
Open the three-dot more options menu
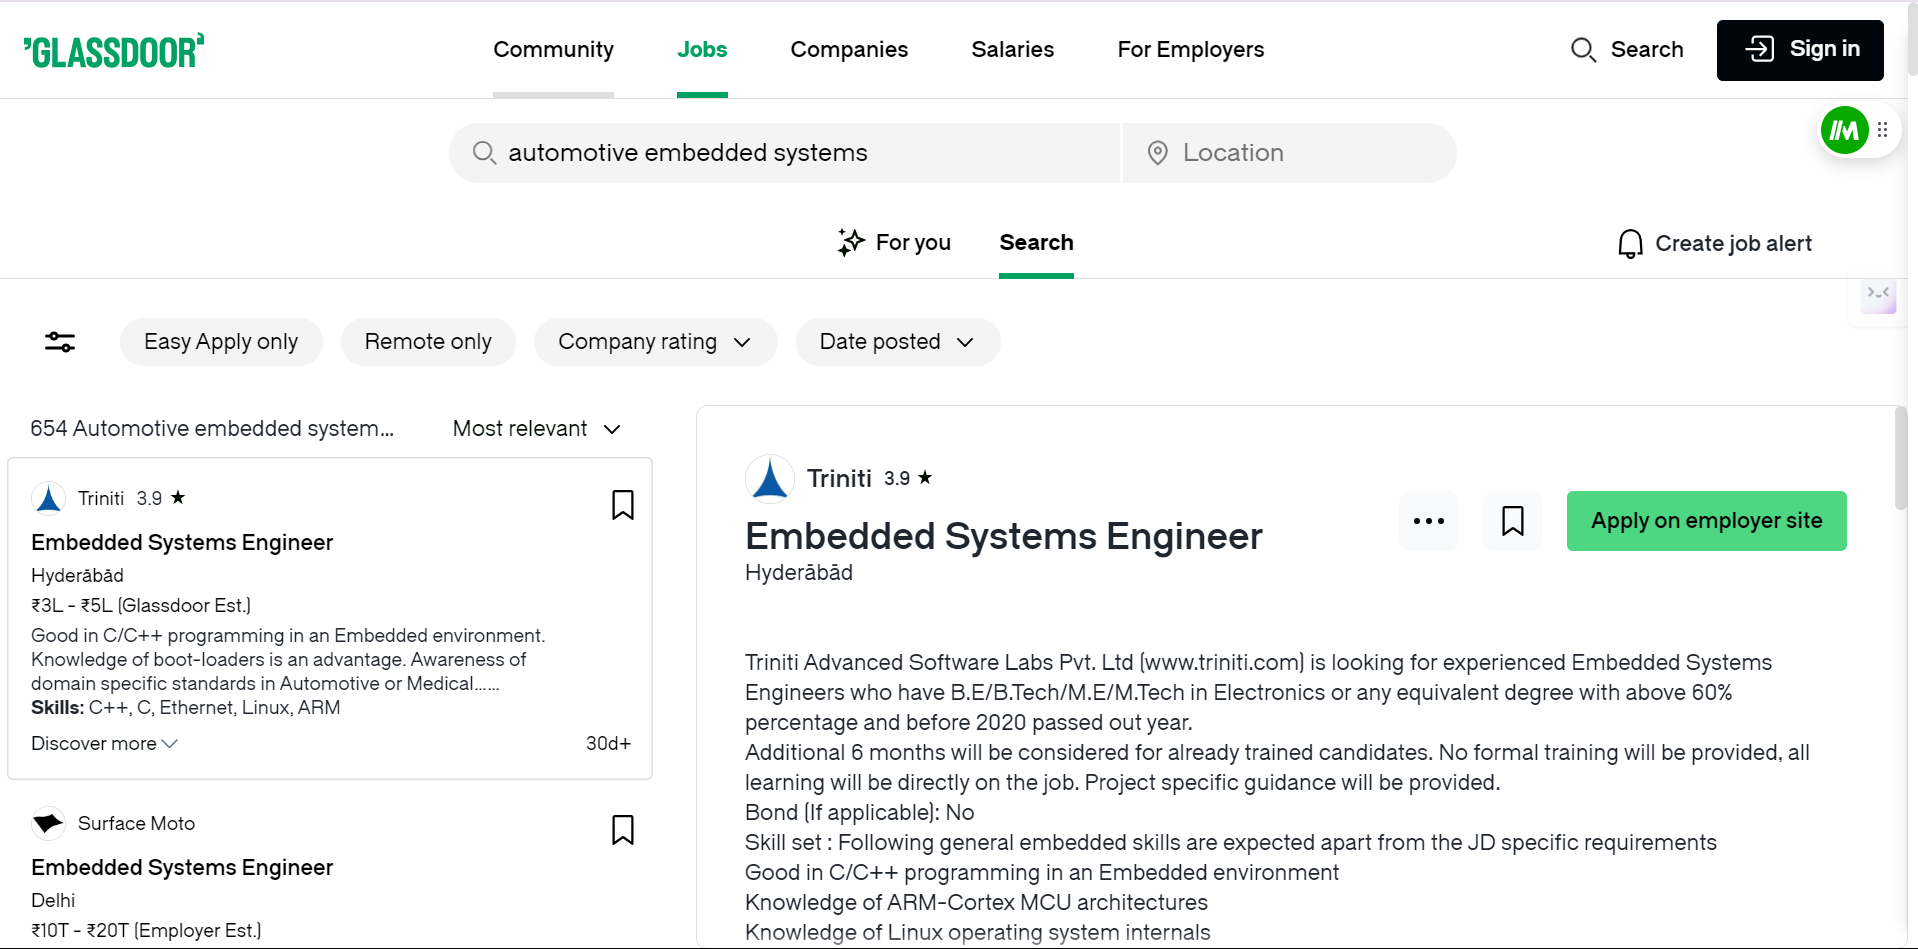click(1428, 521)
